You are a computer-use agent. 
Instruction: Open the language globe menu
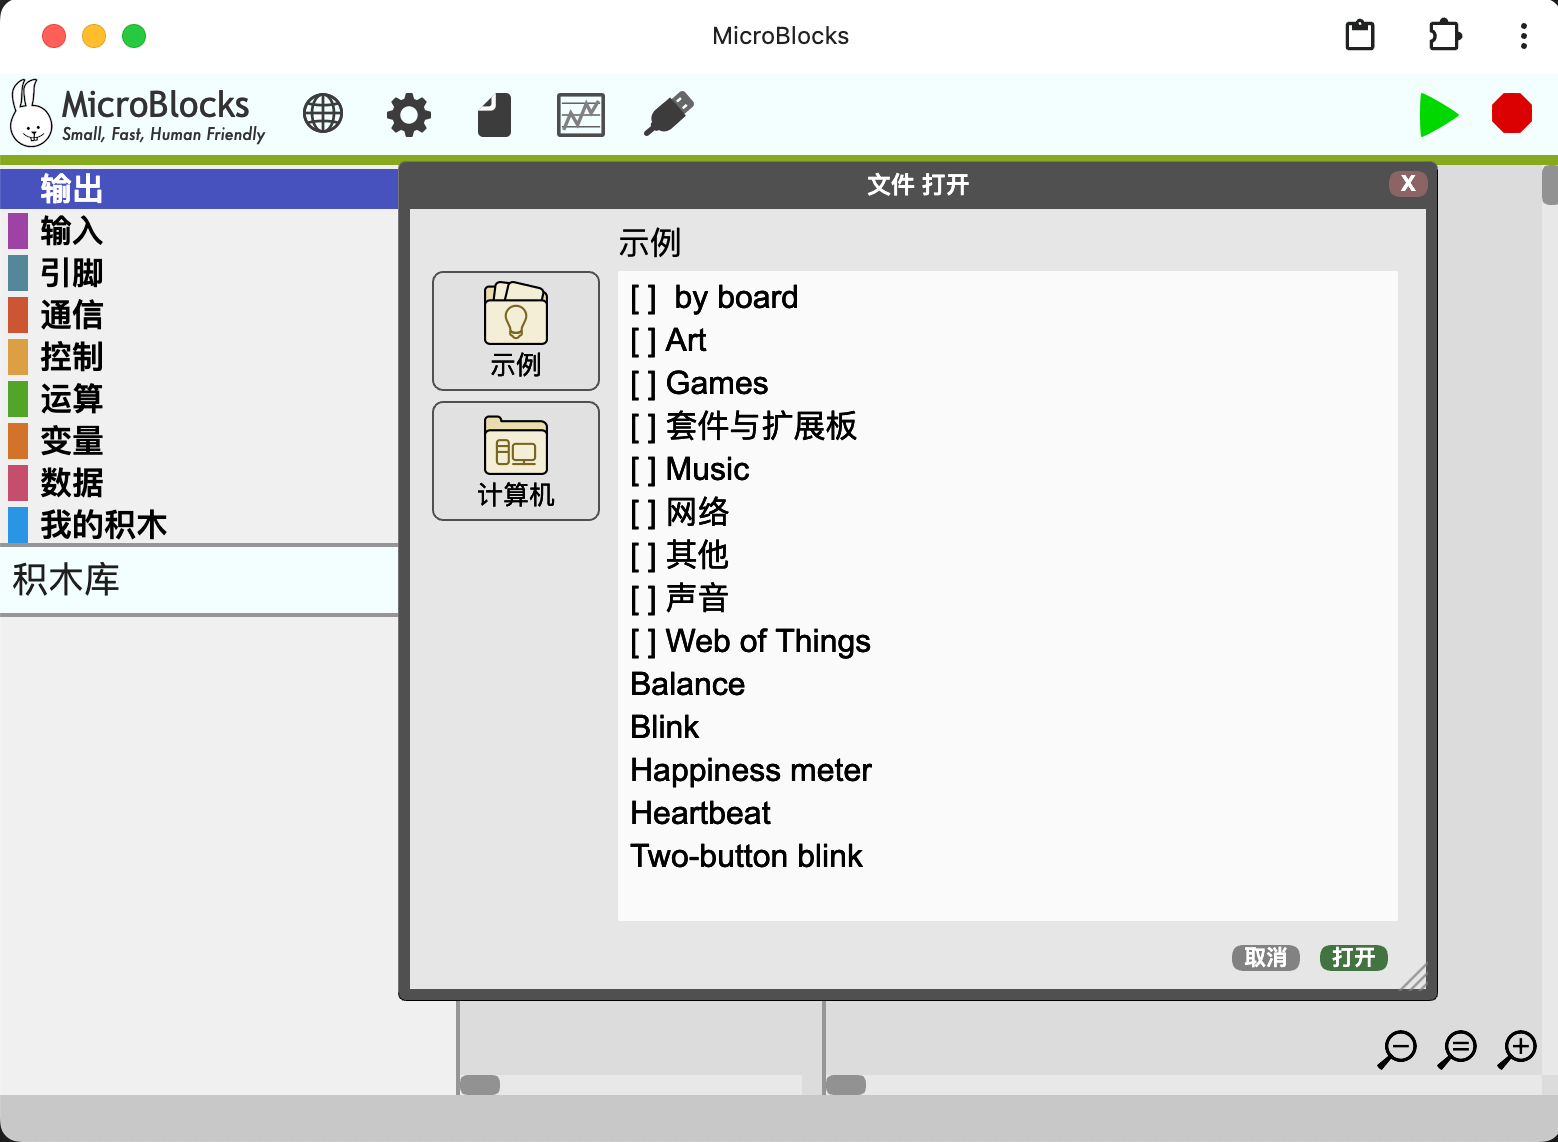323,114
